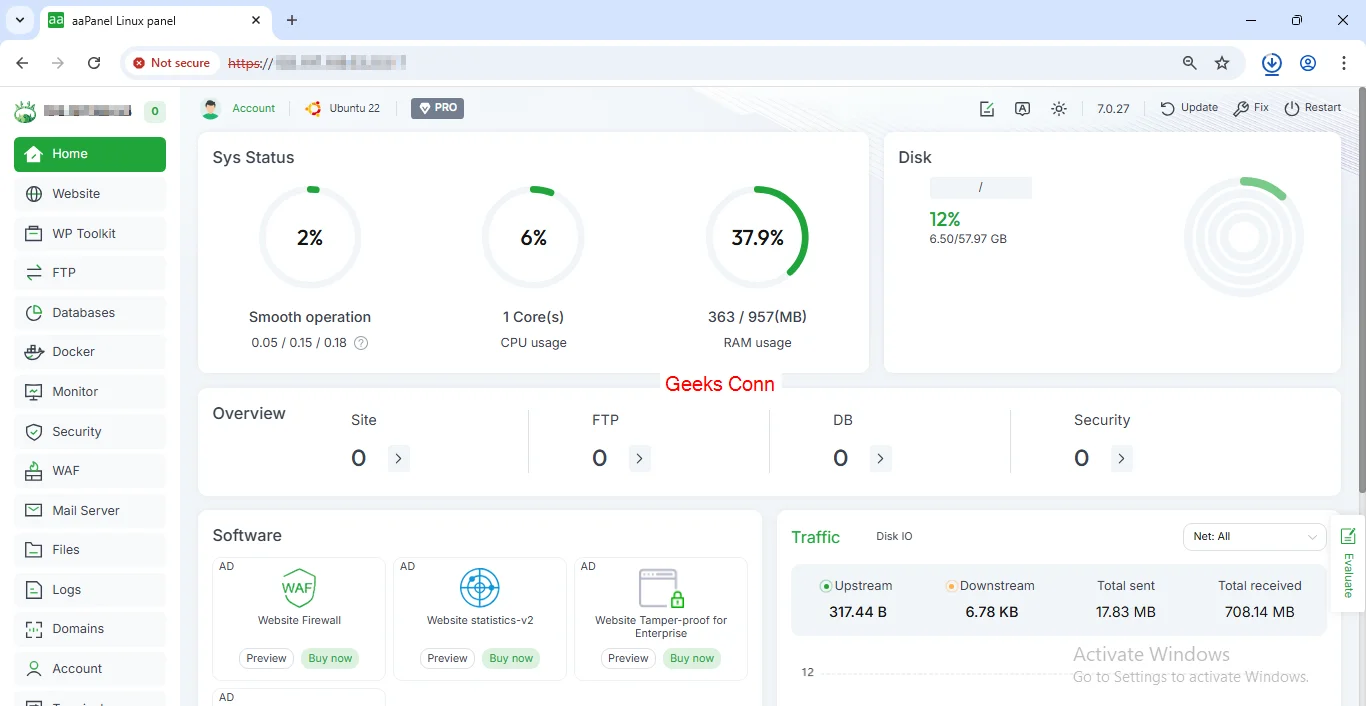Click the feedback edit icon in the top bar
The image size is (1366, 706).
tap(987, 108)
